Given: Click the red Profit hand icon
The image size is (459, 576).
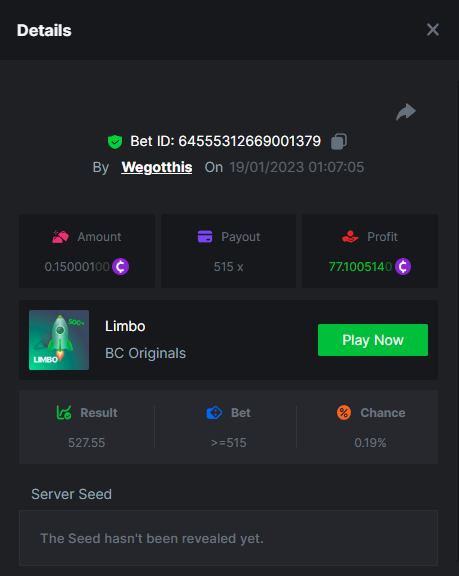Looking at the screenshot, I should 350,237.
